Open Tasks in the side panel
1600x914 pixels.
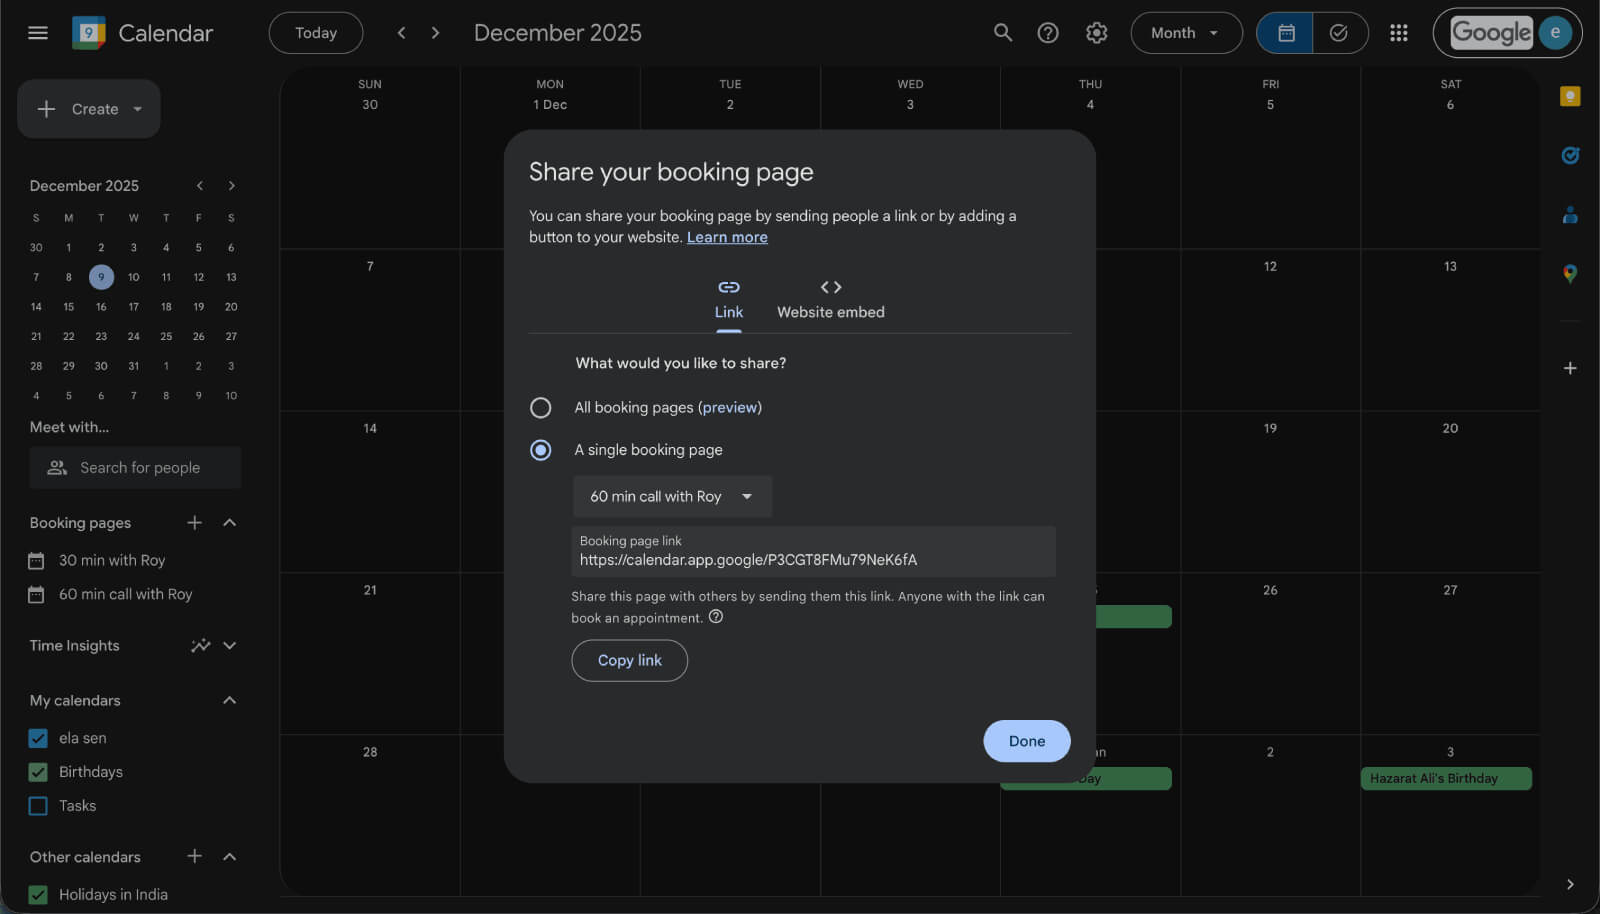pyautogui.click(x=1571, y=155)
